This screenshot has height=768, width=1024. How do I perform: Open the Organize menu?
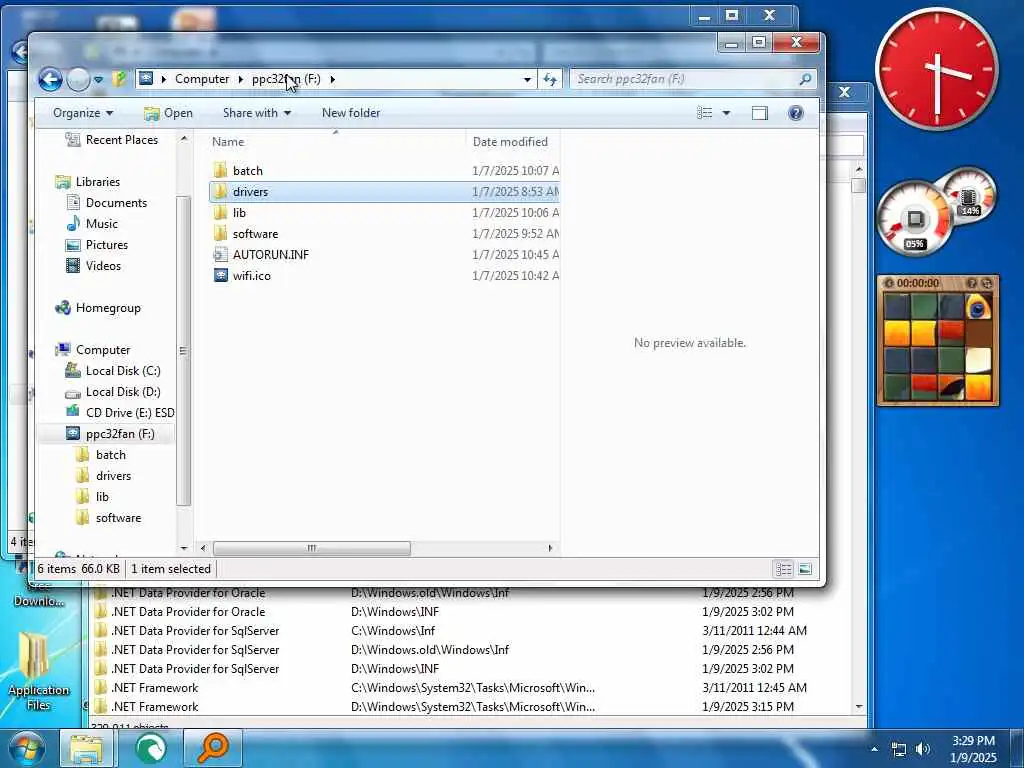[83, 113]
